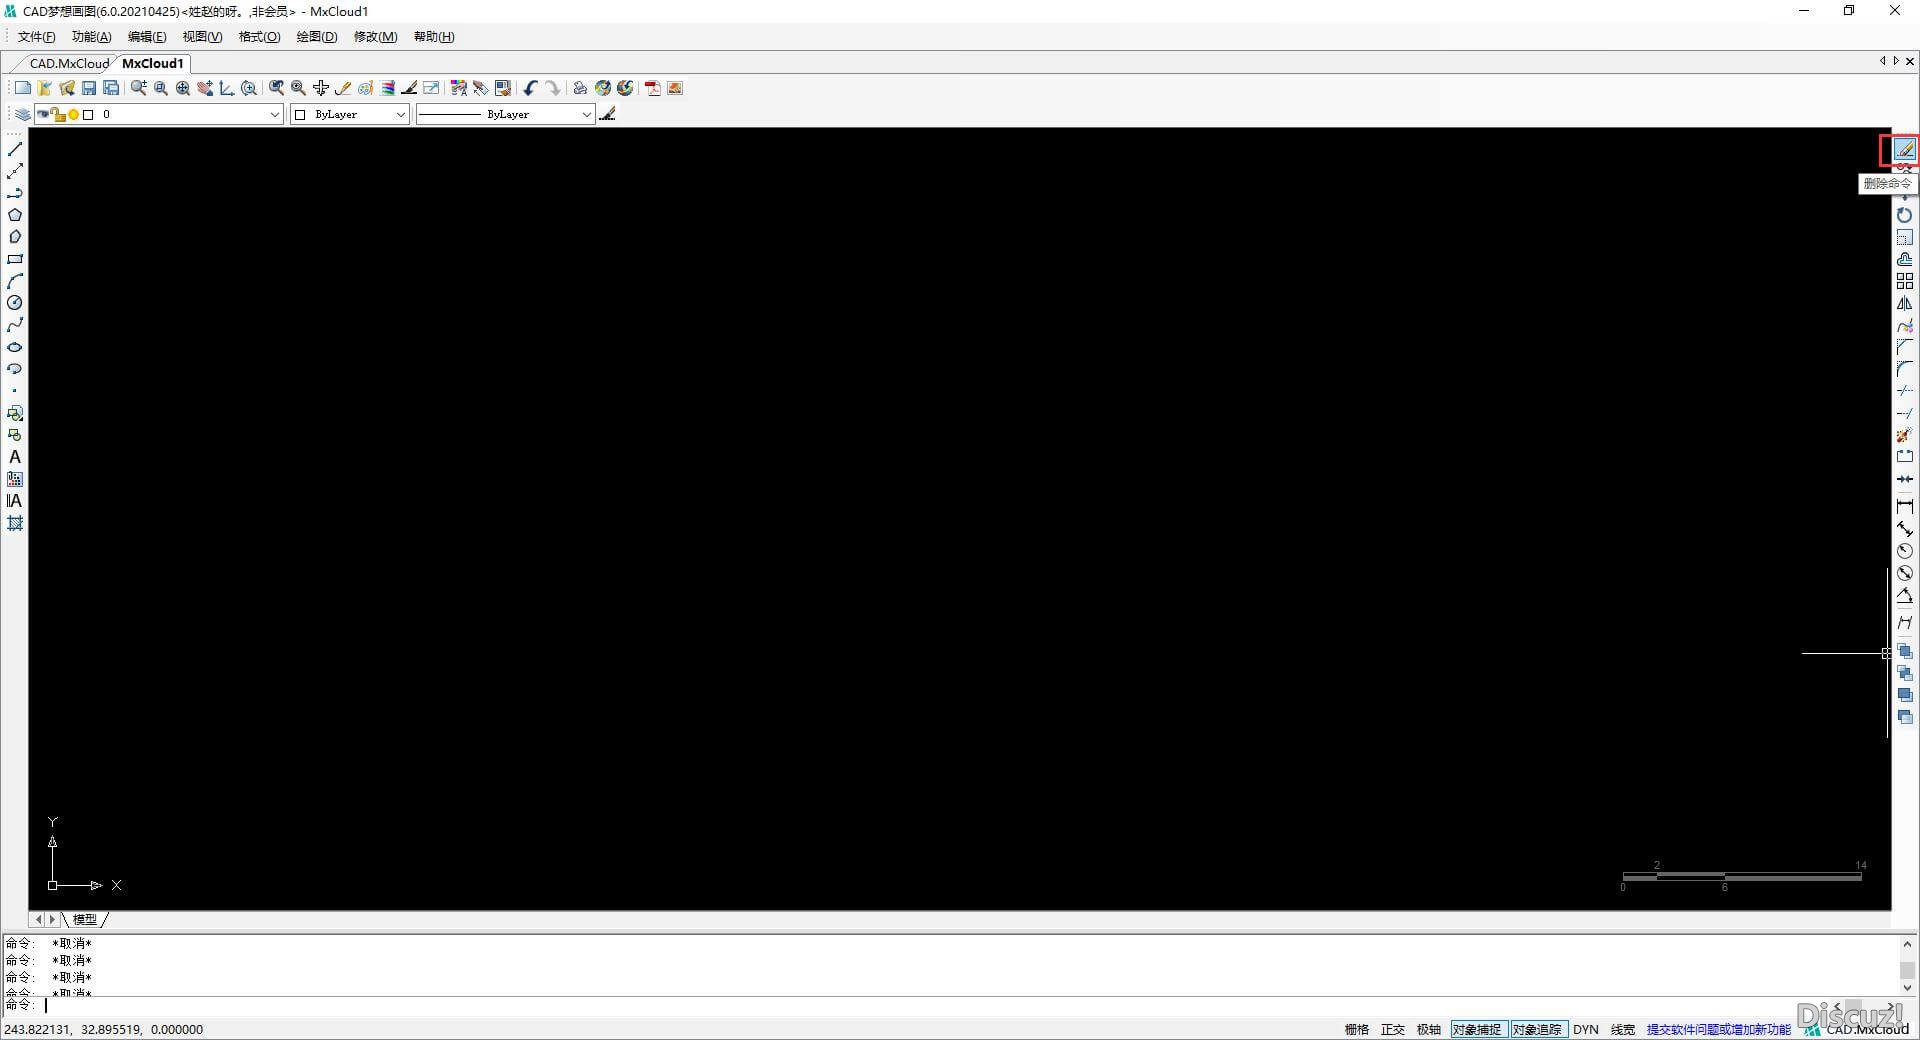Toggle 栅格 grid mode in status bar
Screen dimensions: 1920x1040
coord(1356,1029)
